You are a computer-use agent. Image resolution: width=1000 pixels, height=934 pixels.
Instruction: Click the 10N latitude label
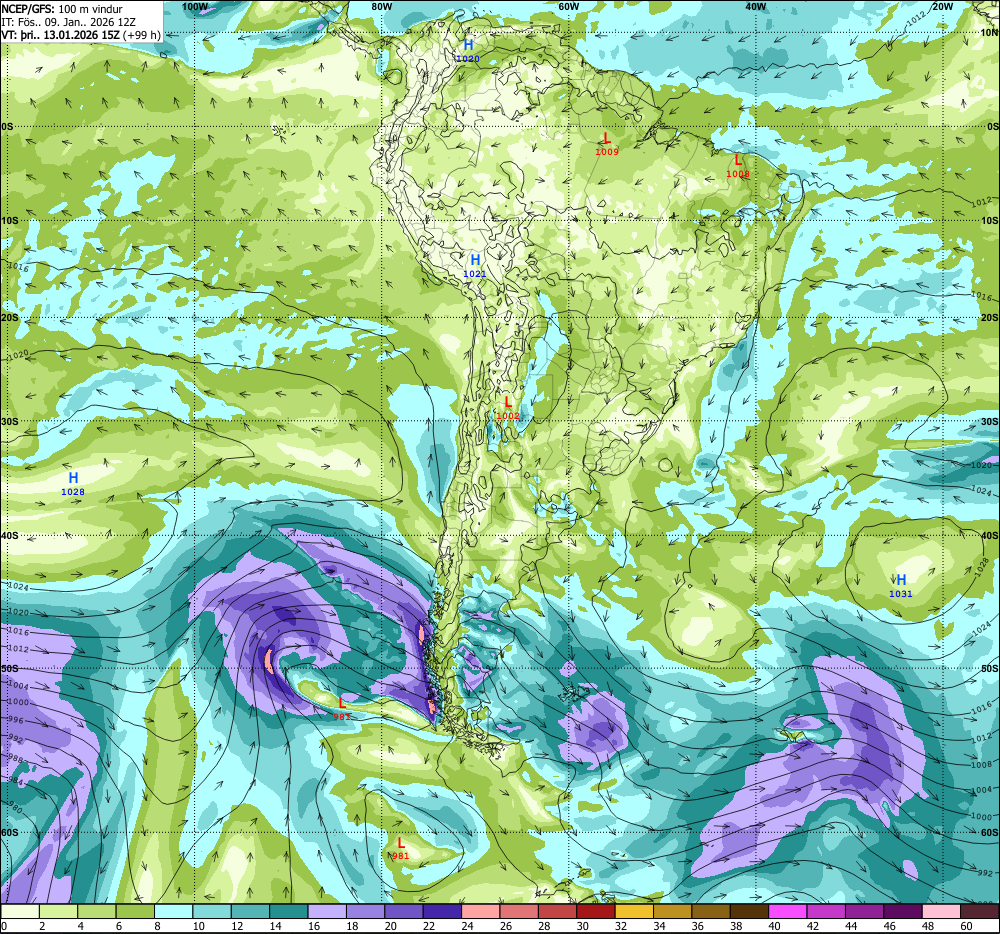coord(989,33)
